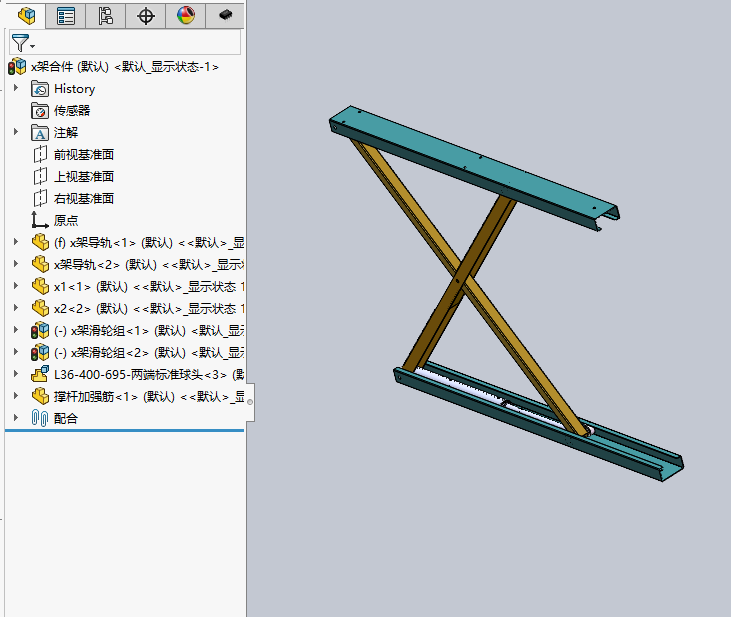
Task: Click the 前视基准面 plane icon
Action: (x=40, y=154)
